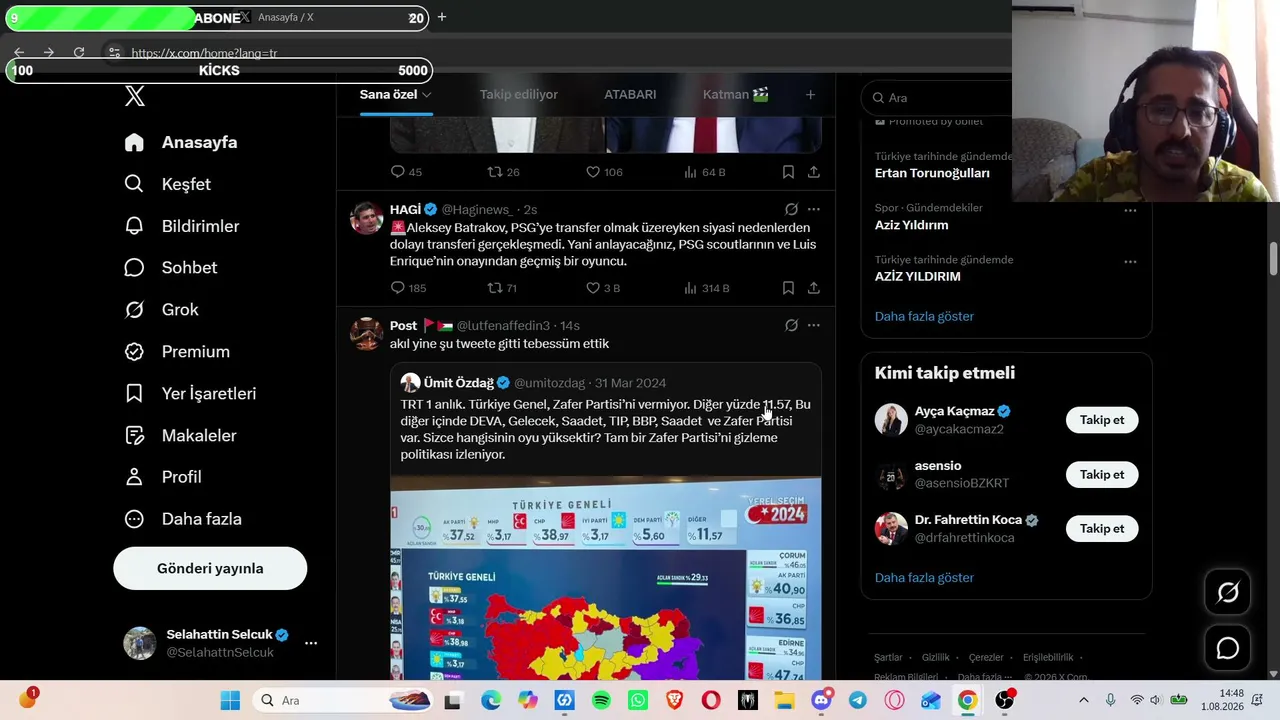Switch to the Katman tab
1280x720 pixels.
736,94
